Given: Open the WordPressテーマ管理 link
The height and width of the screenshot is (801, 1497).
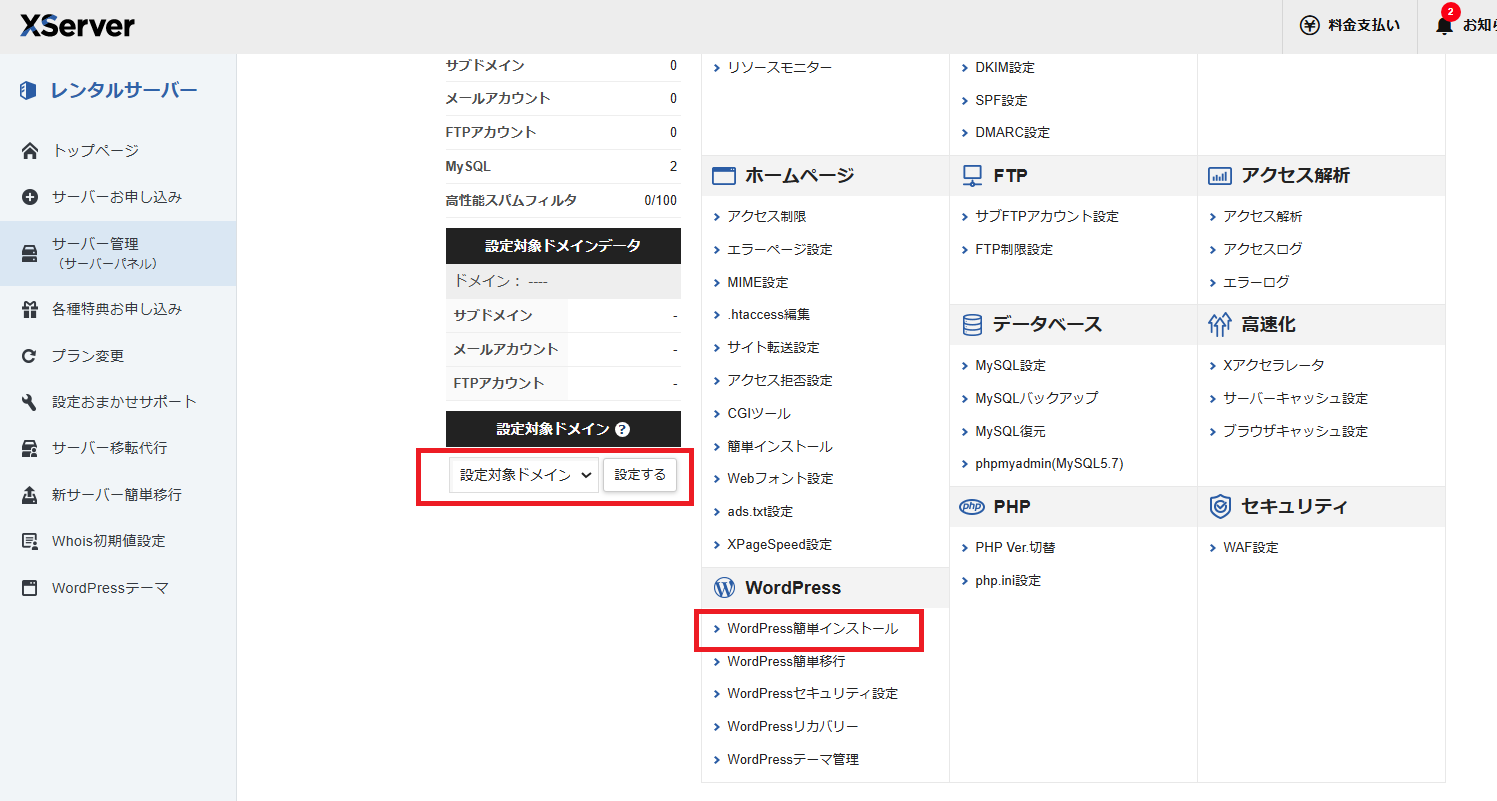Looking at the screenshot, I should pos(792,760).
